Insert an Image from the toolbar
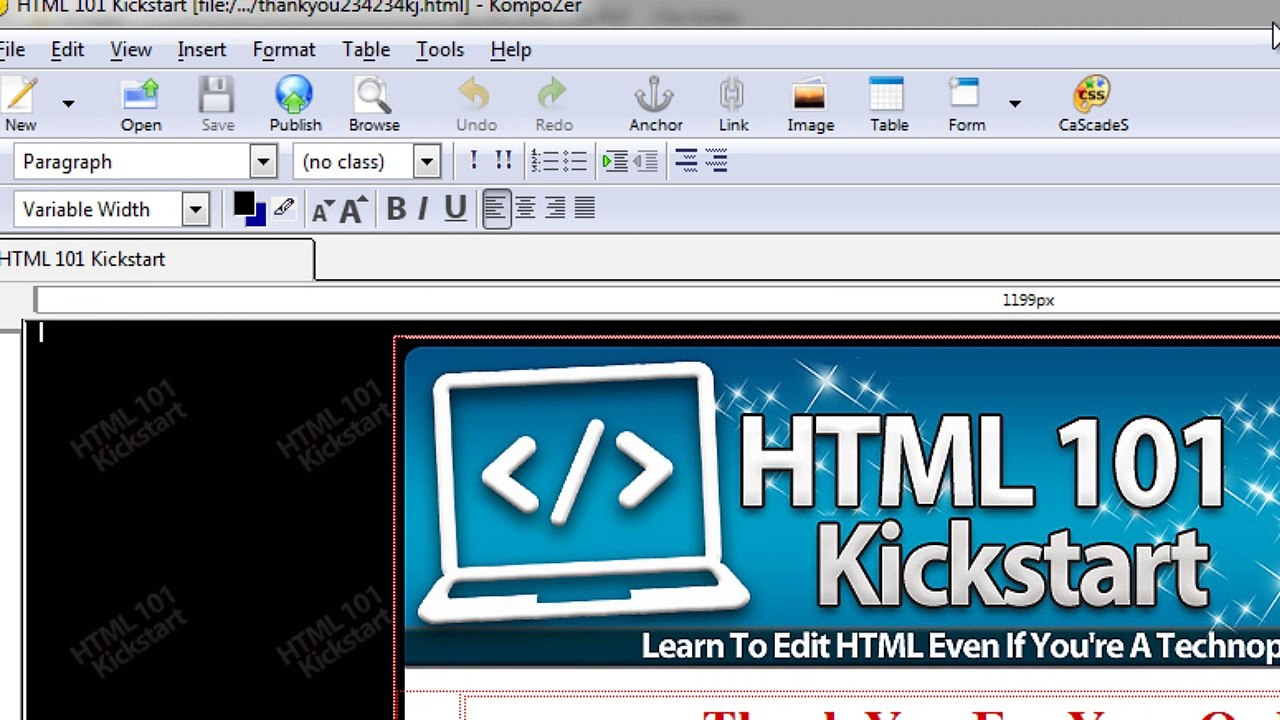Image resolution: width=1280 pixels, height=720 pixels. (810, 105)
